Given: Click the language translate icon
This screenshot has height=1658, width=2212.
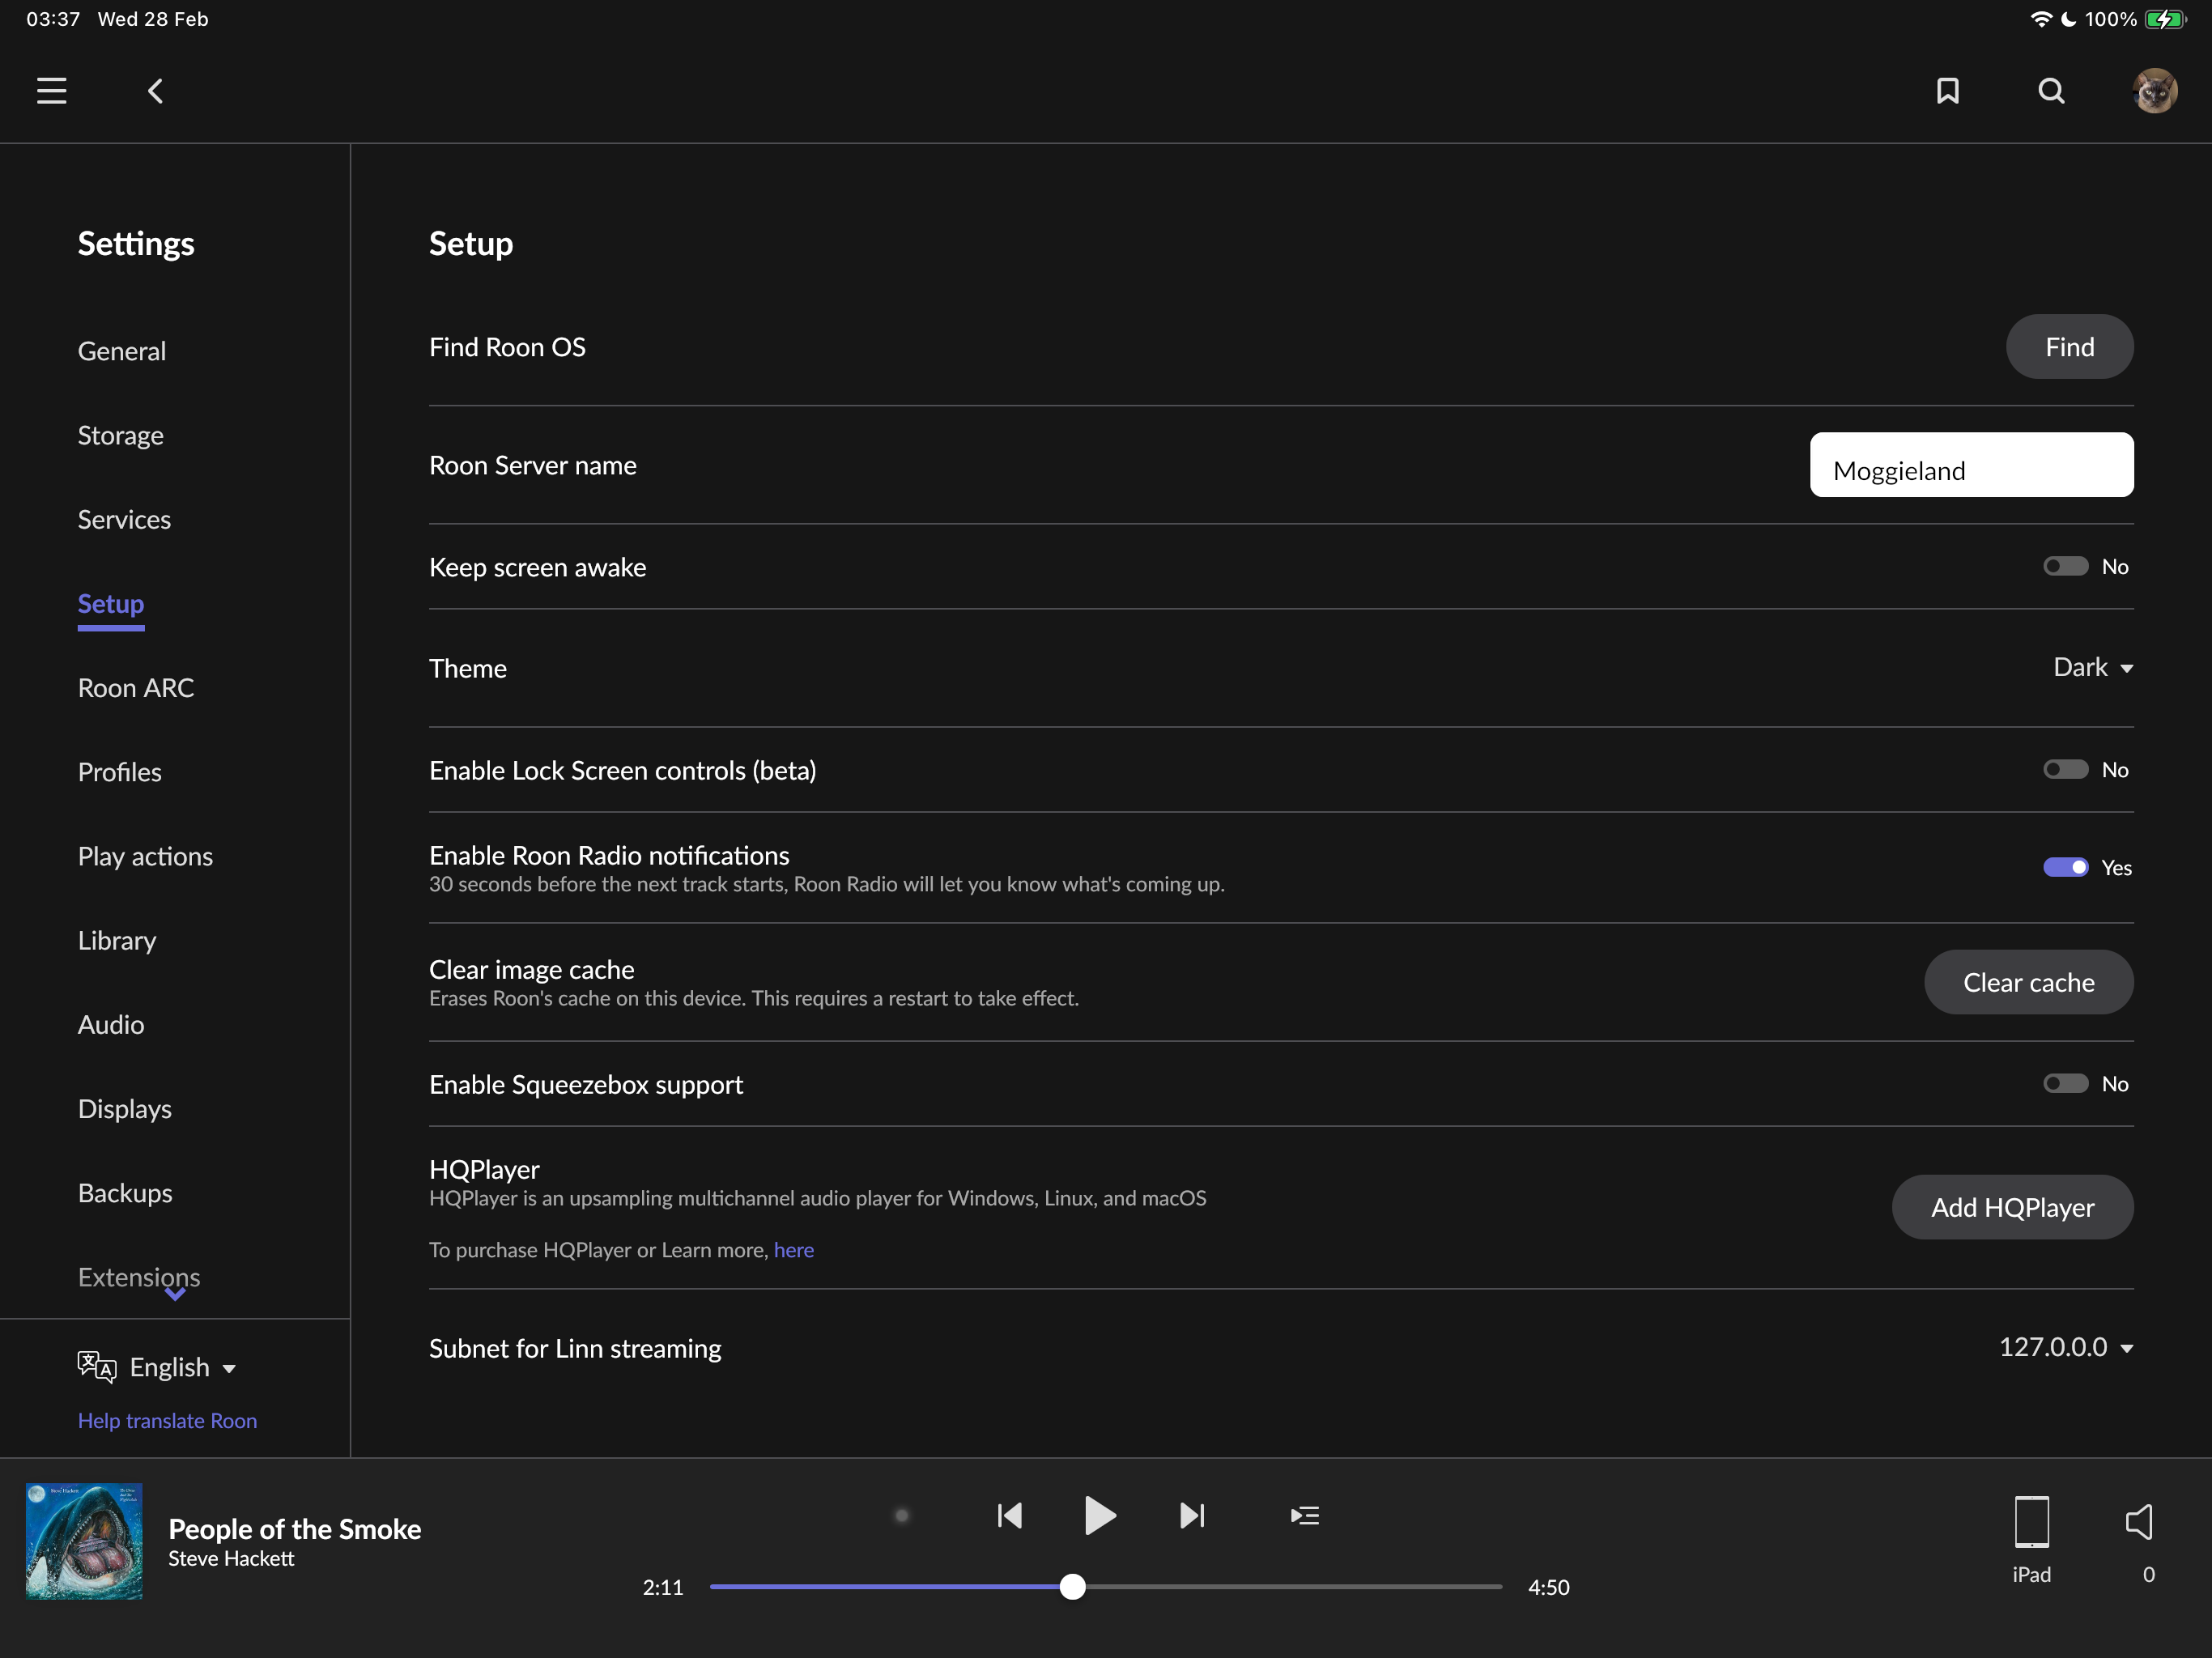Looking at the screenshot, I should coord(97,1366).
